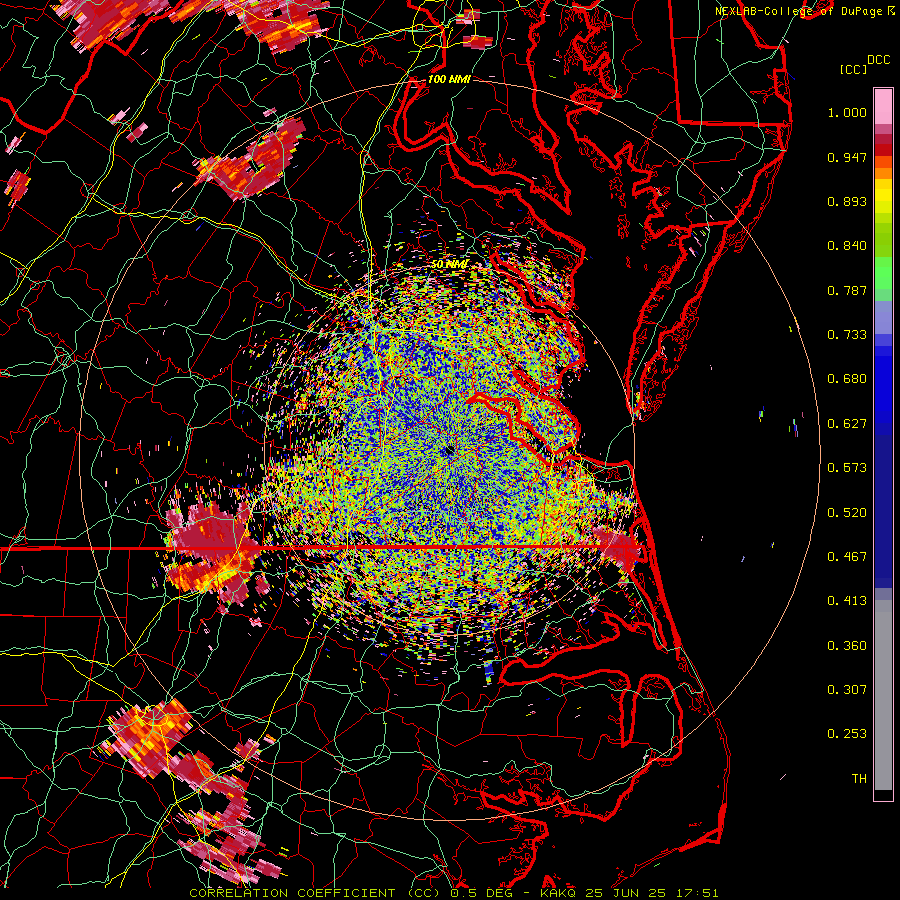Click the 1.000 value on the CC scale
Image resolution: width=900 pixels, height=900 pixels.
pyautogui.click(x=847, y=112)
